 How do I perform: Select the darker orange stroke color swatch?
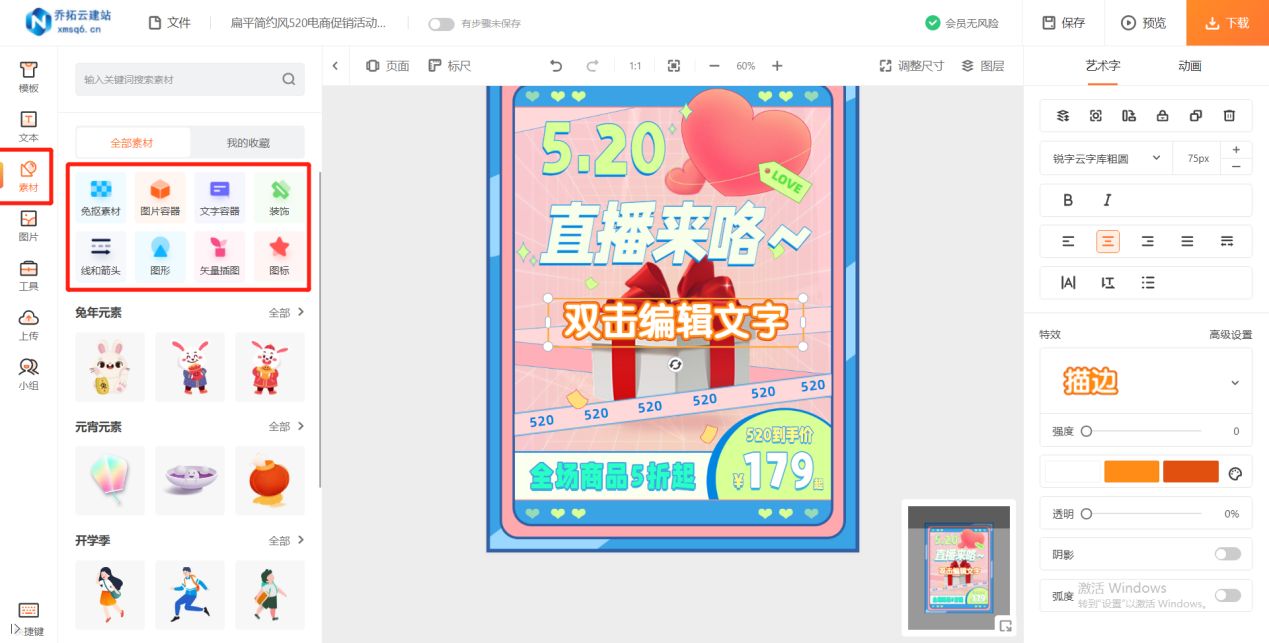click(1190, 471)
